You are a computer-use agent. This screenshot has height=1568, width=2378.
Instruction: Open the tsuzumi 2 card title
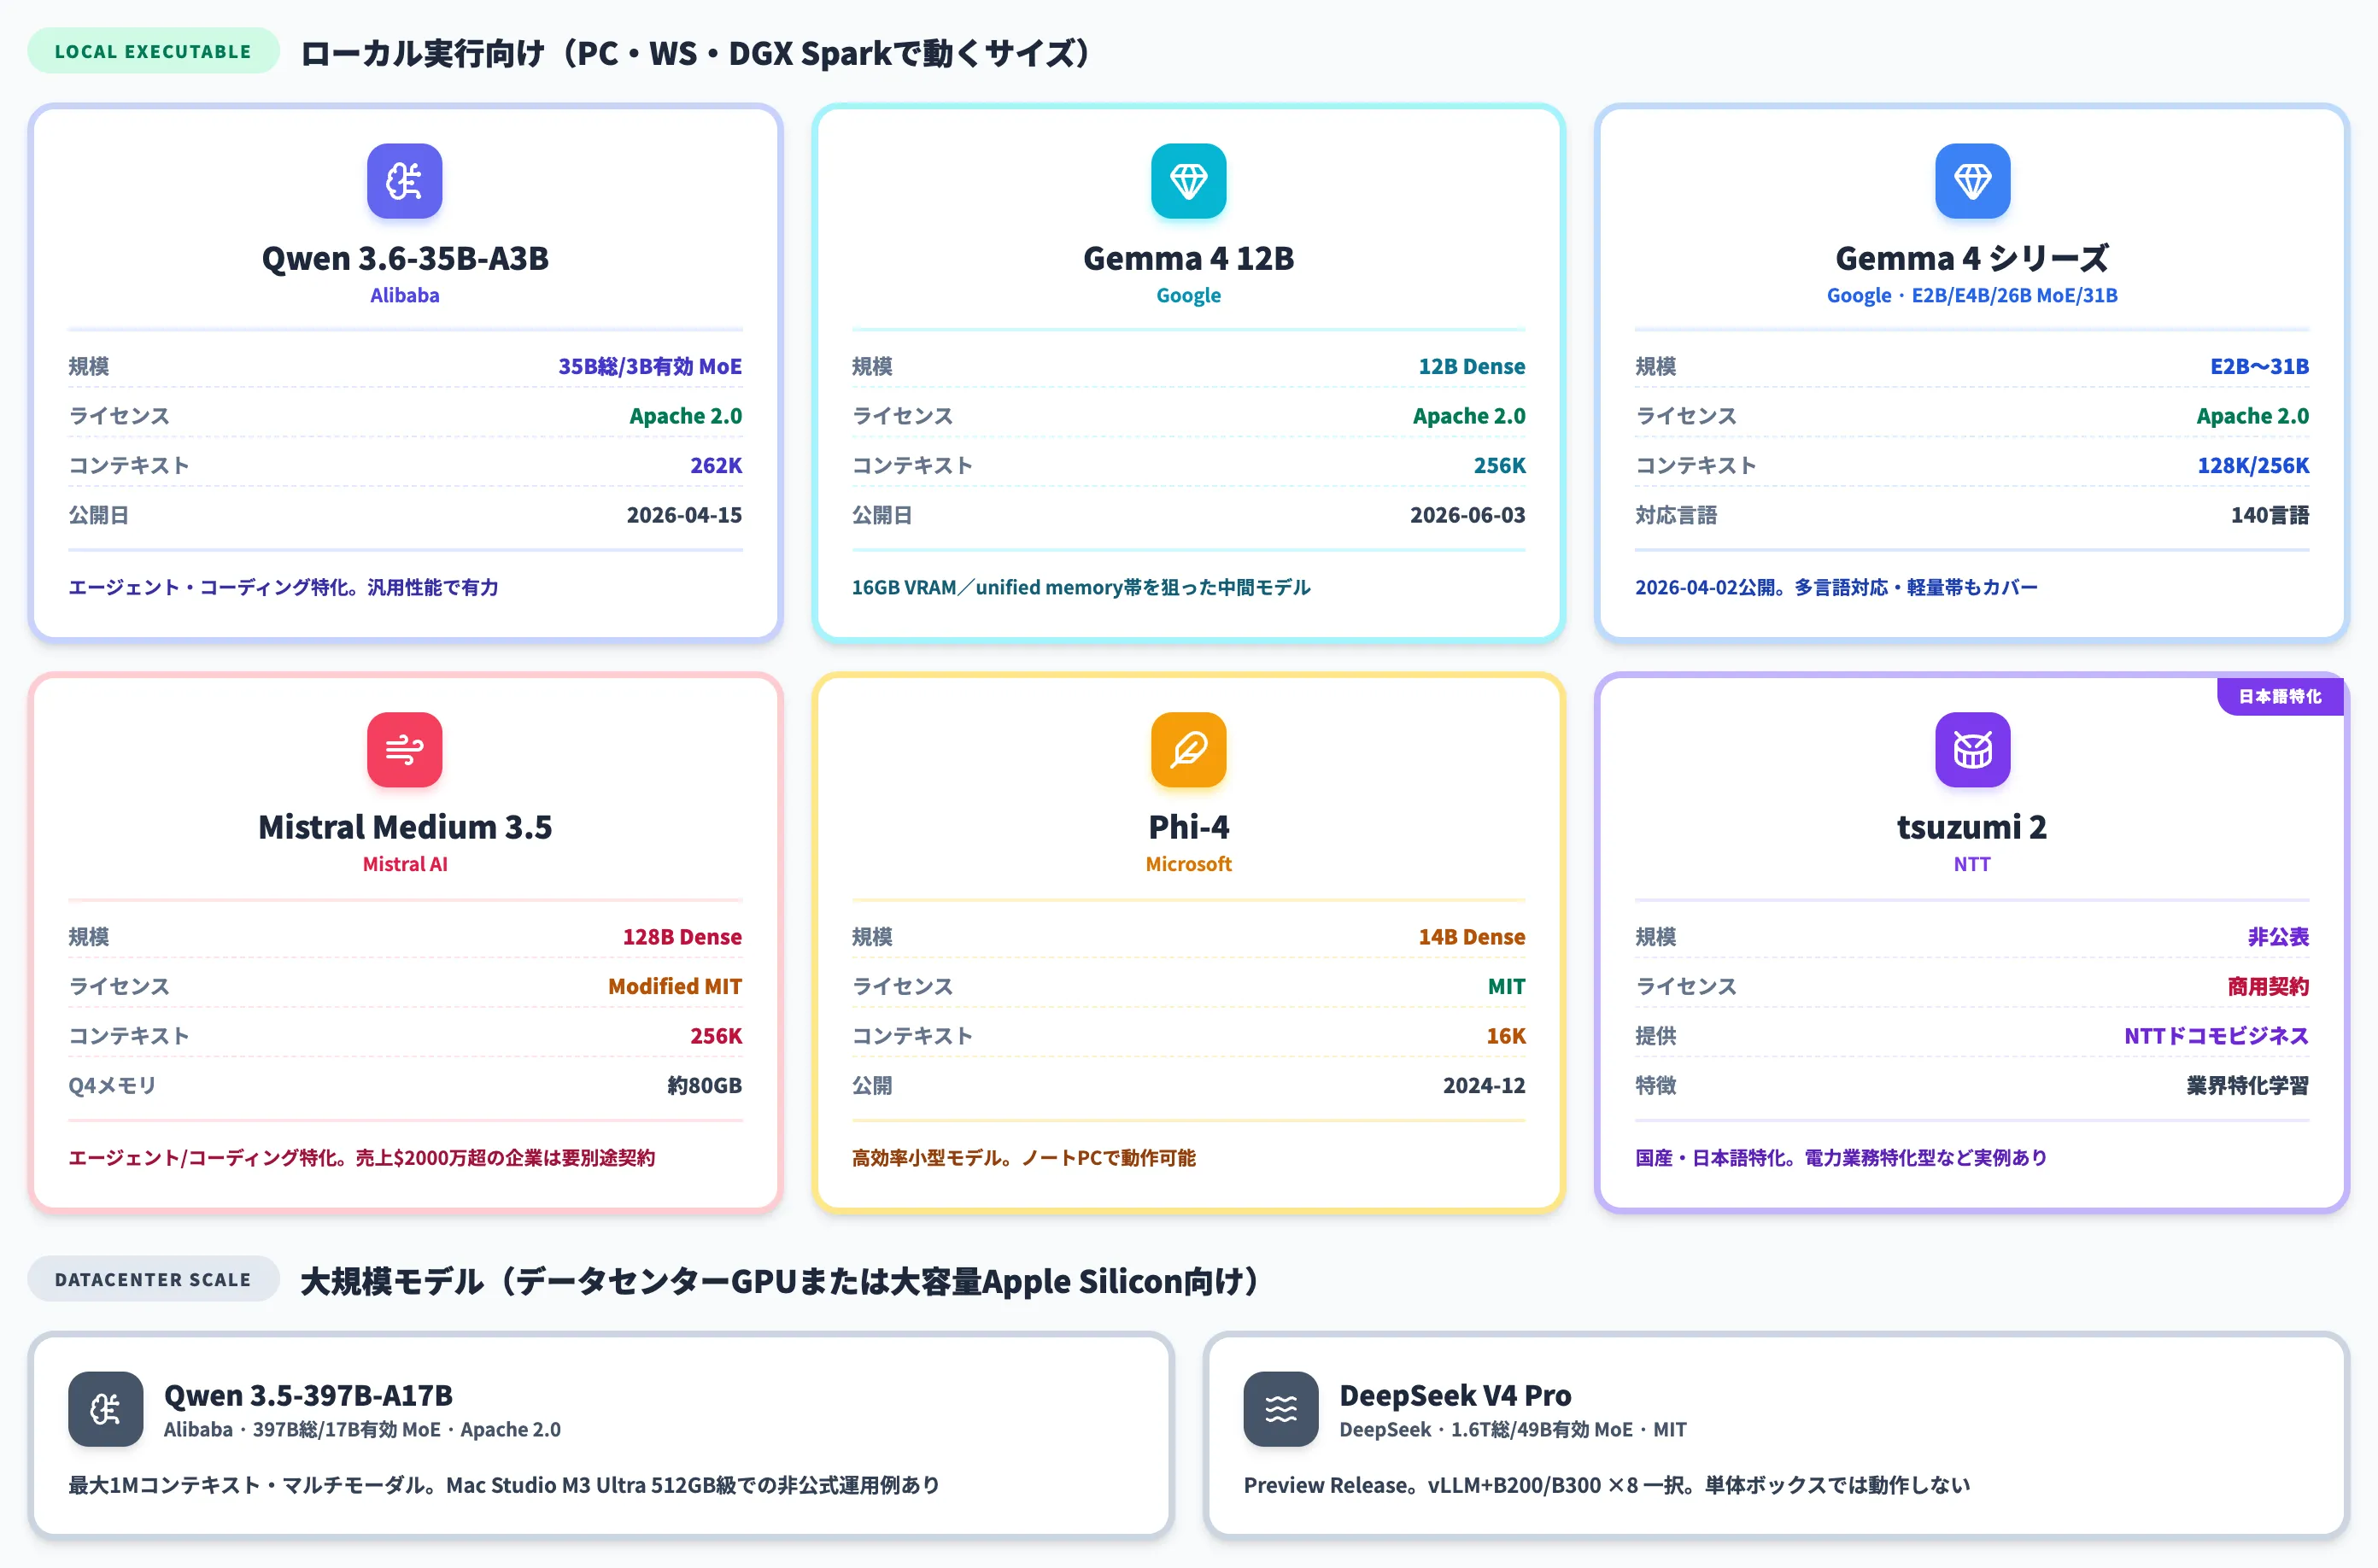point(1972,827)
